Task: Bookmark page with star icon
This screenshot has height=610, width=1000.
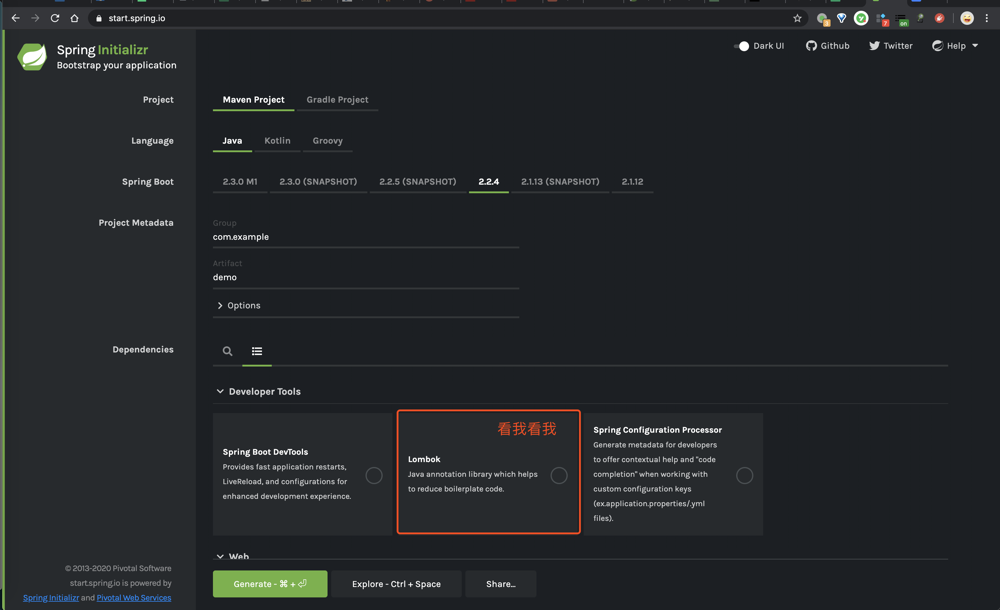Action: 797,18
